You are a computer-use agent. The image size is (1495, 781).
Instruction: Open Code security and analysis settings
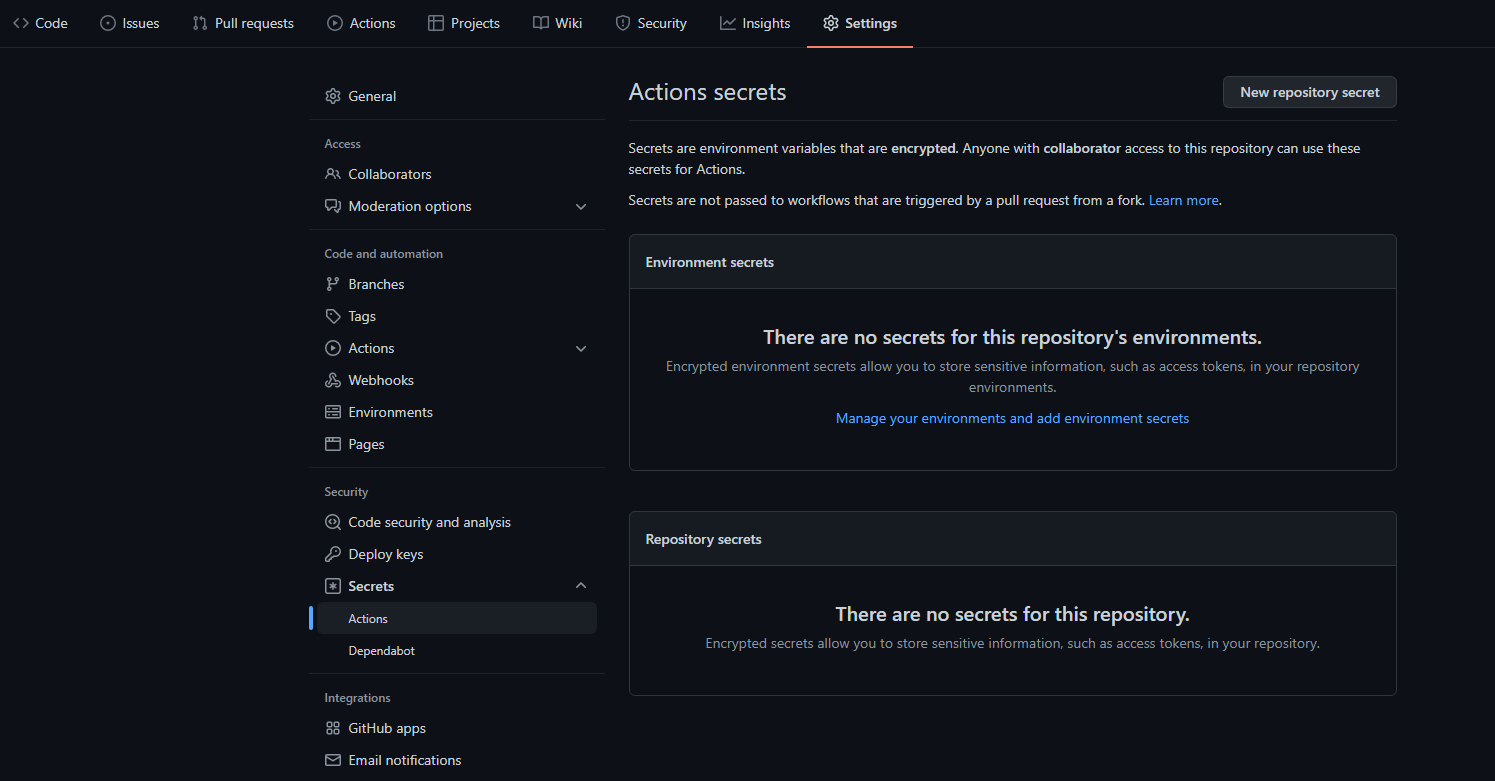point(429,522)
